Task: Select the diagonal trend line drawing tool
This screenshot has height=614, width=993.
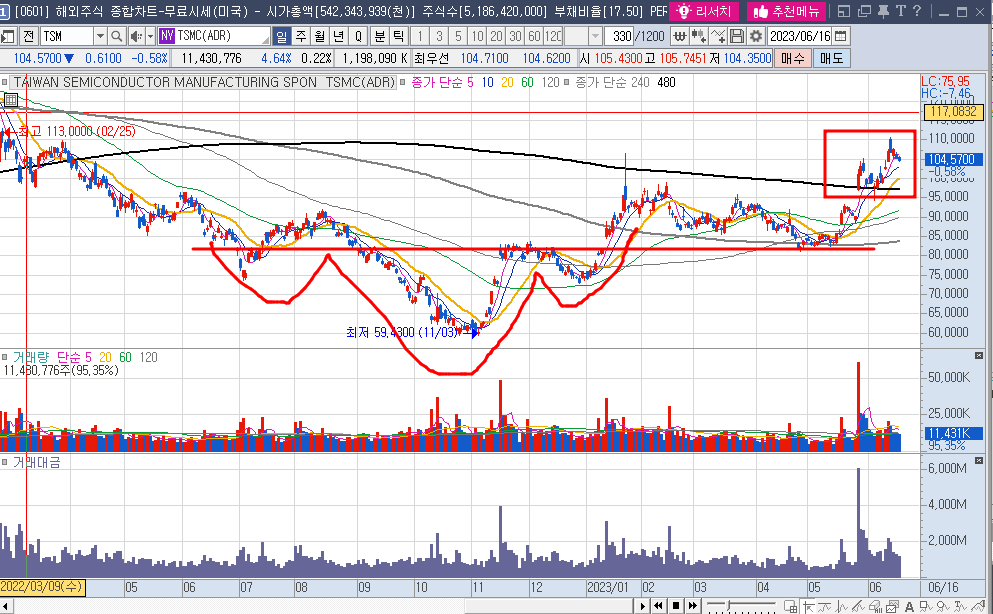Action: pos(858,606)
